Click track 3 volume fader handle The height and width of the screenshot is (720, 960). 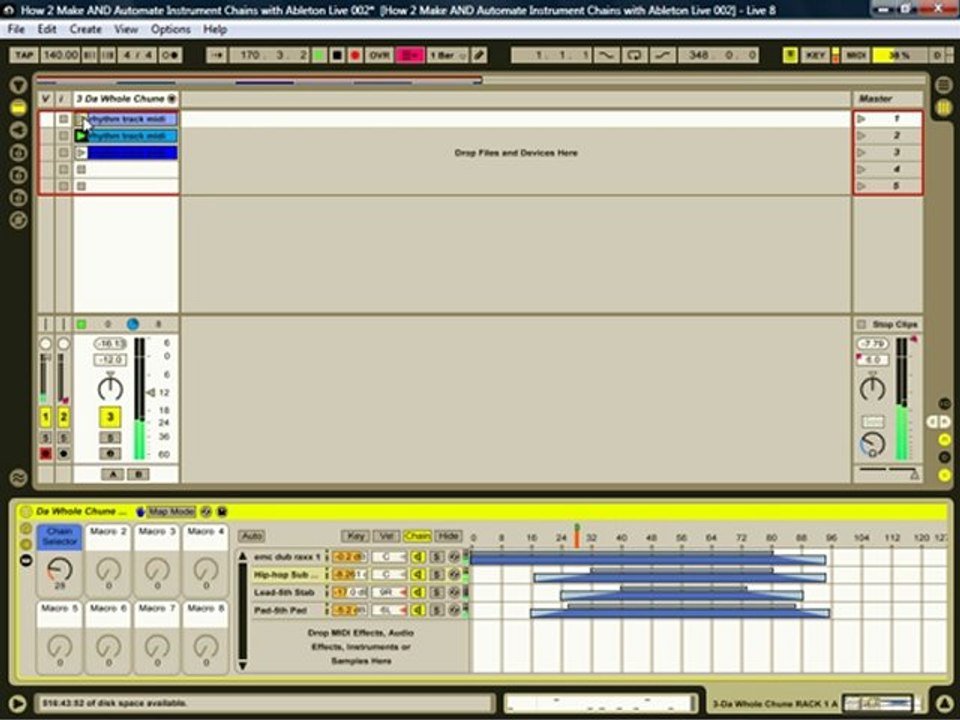pyautogui.click(x=151, y=392)
